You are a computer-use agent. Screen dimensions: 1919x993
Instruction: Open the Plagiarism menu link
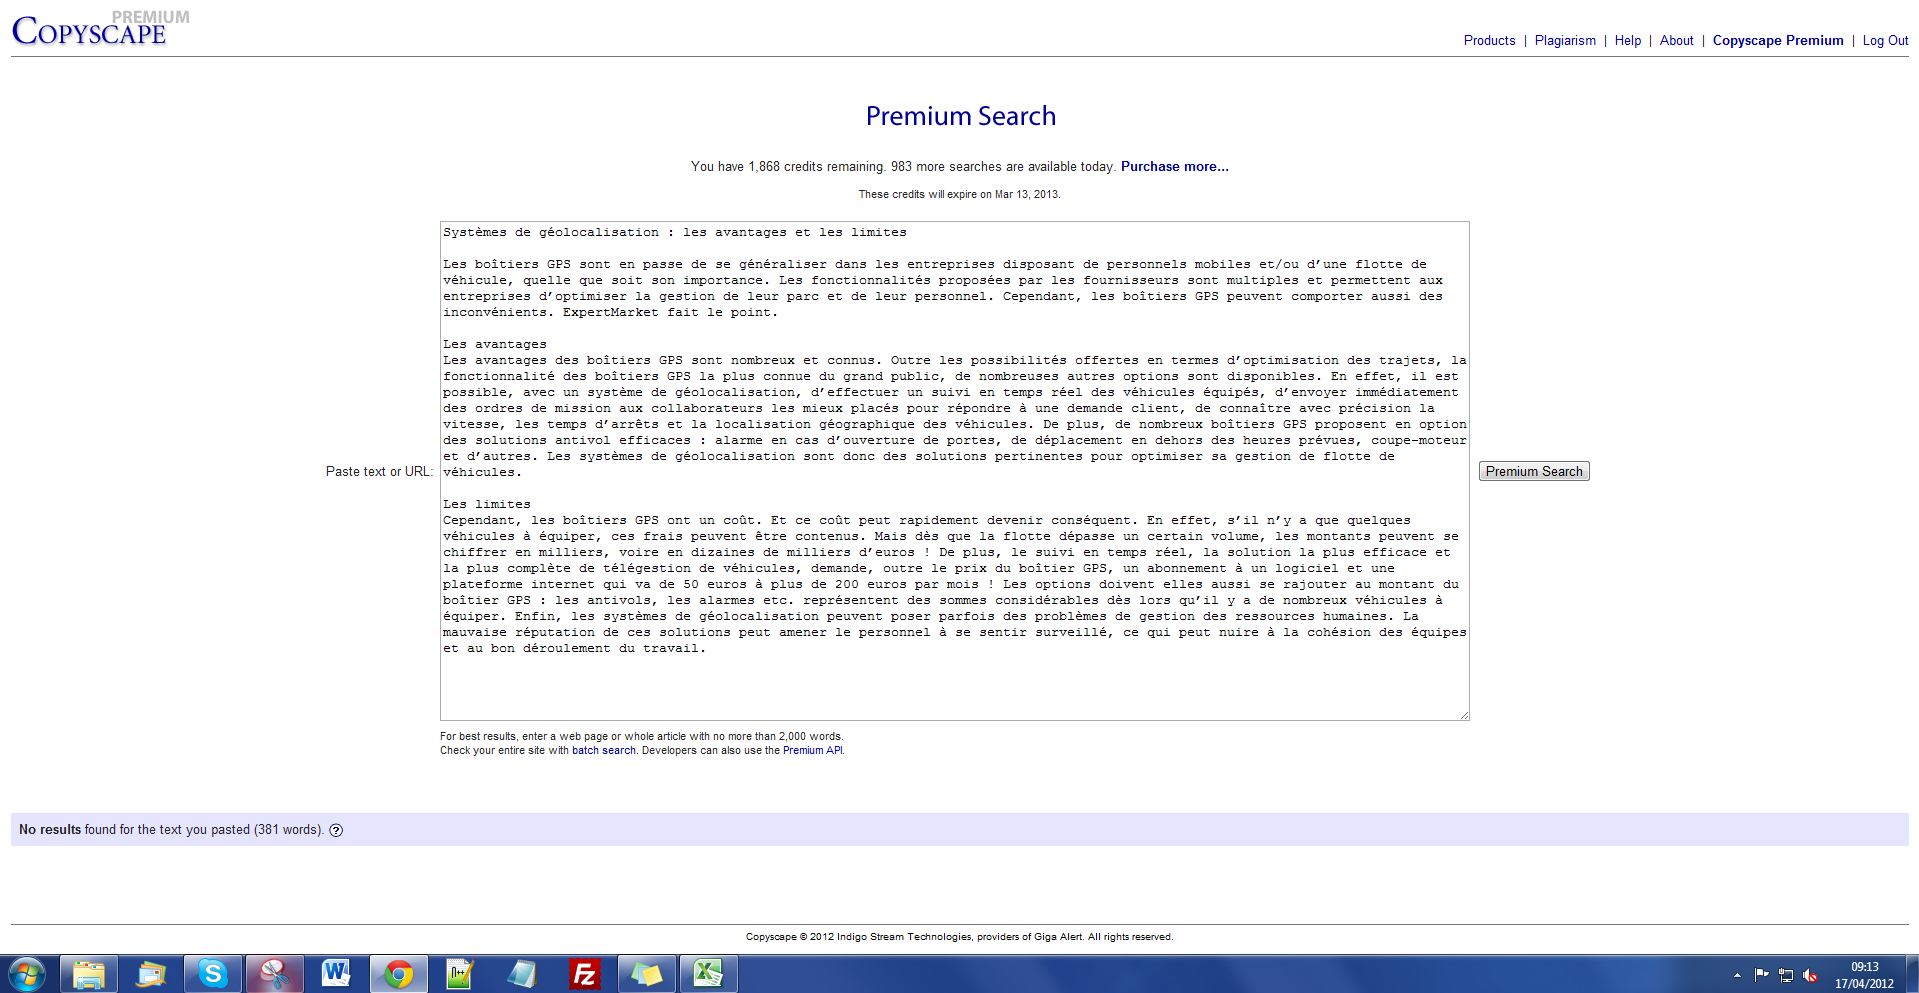(1565, 41)
